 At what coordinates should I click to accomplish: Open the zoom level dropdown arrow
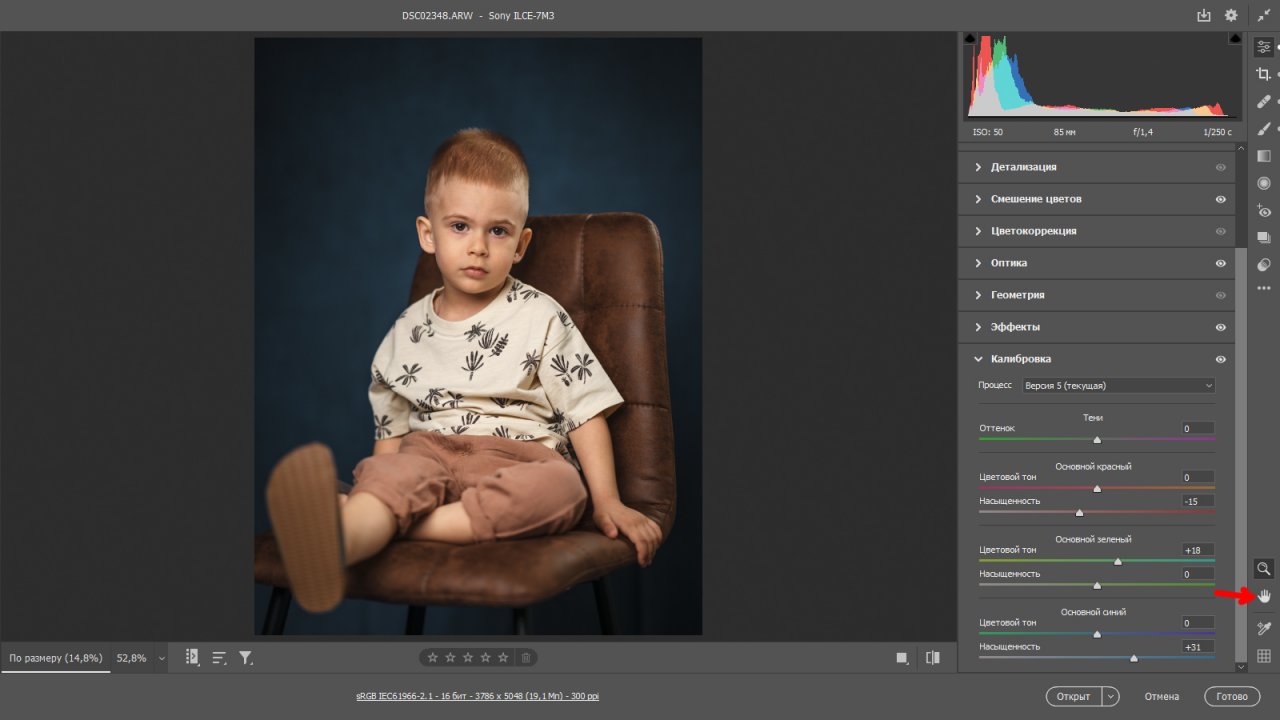(162, 659)
